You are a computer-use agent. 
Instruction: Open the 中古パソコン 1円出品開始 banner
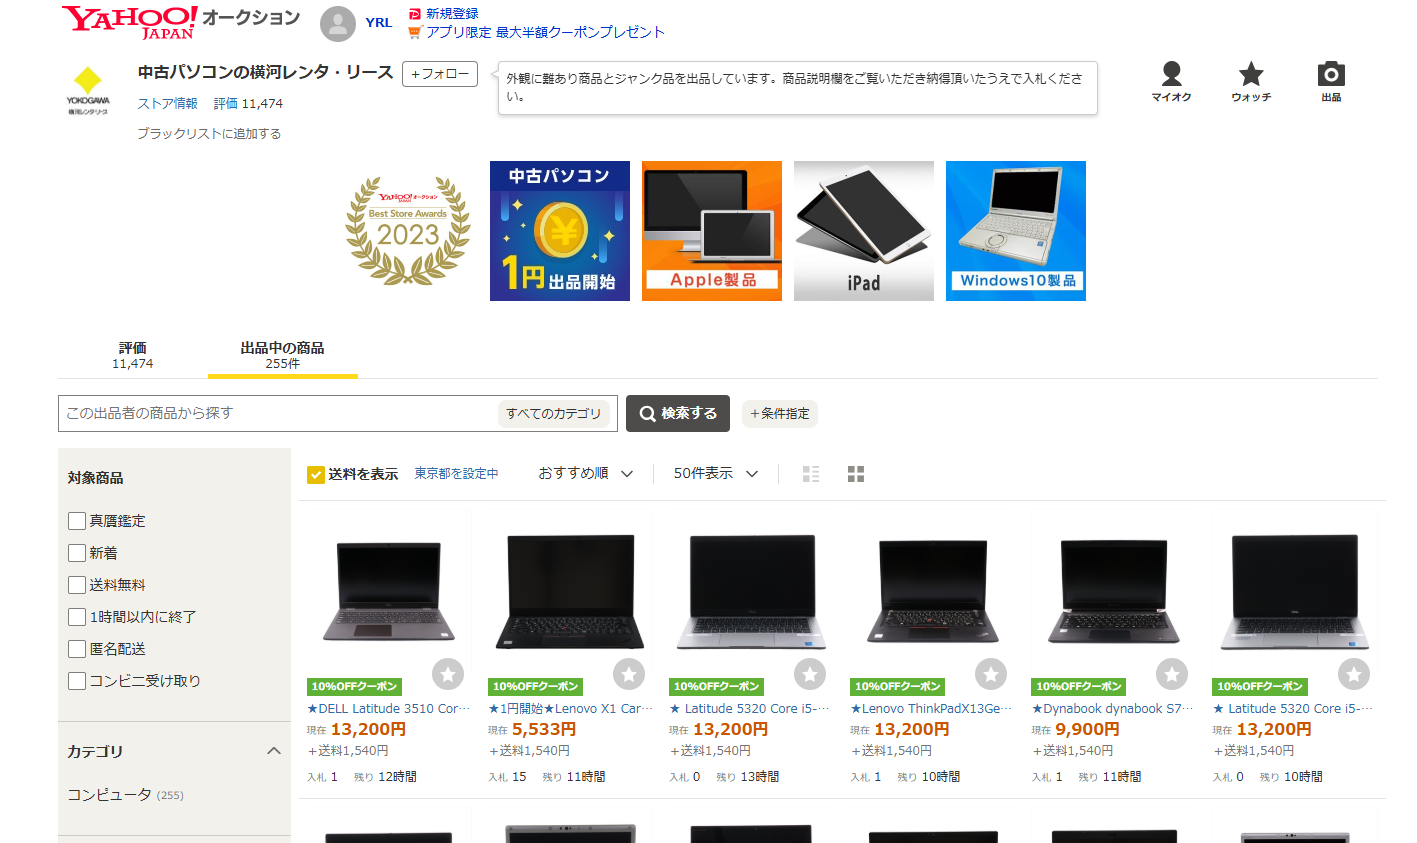[x=560, y=231]
